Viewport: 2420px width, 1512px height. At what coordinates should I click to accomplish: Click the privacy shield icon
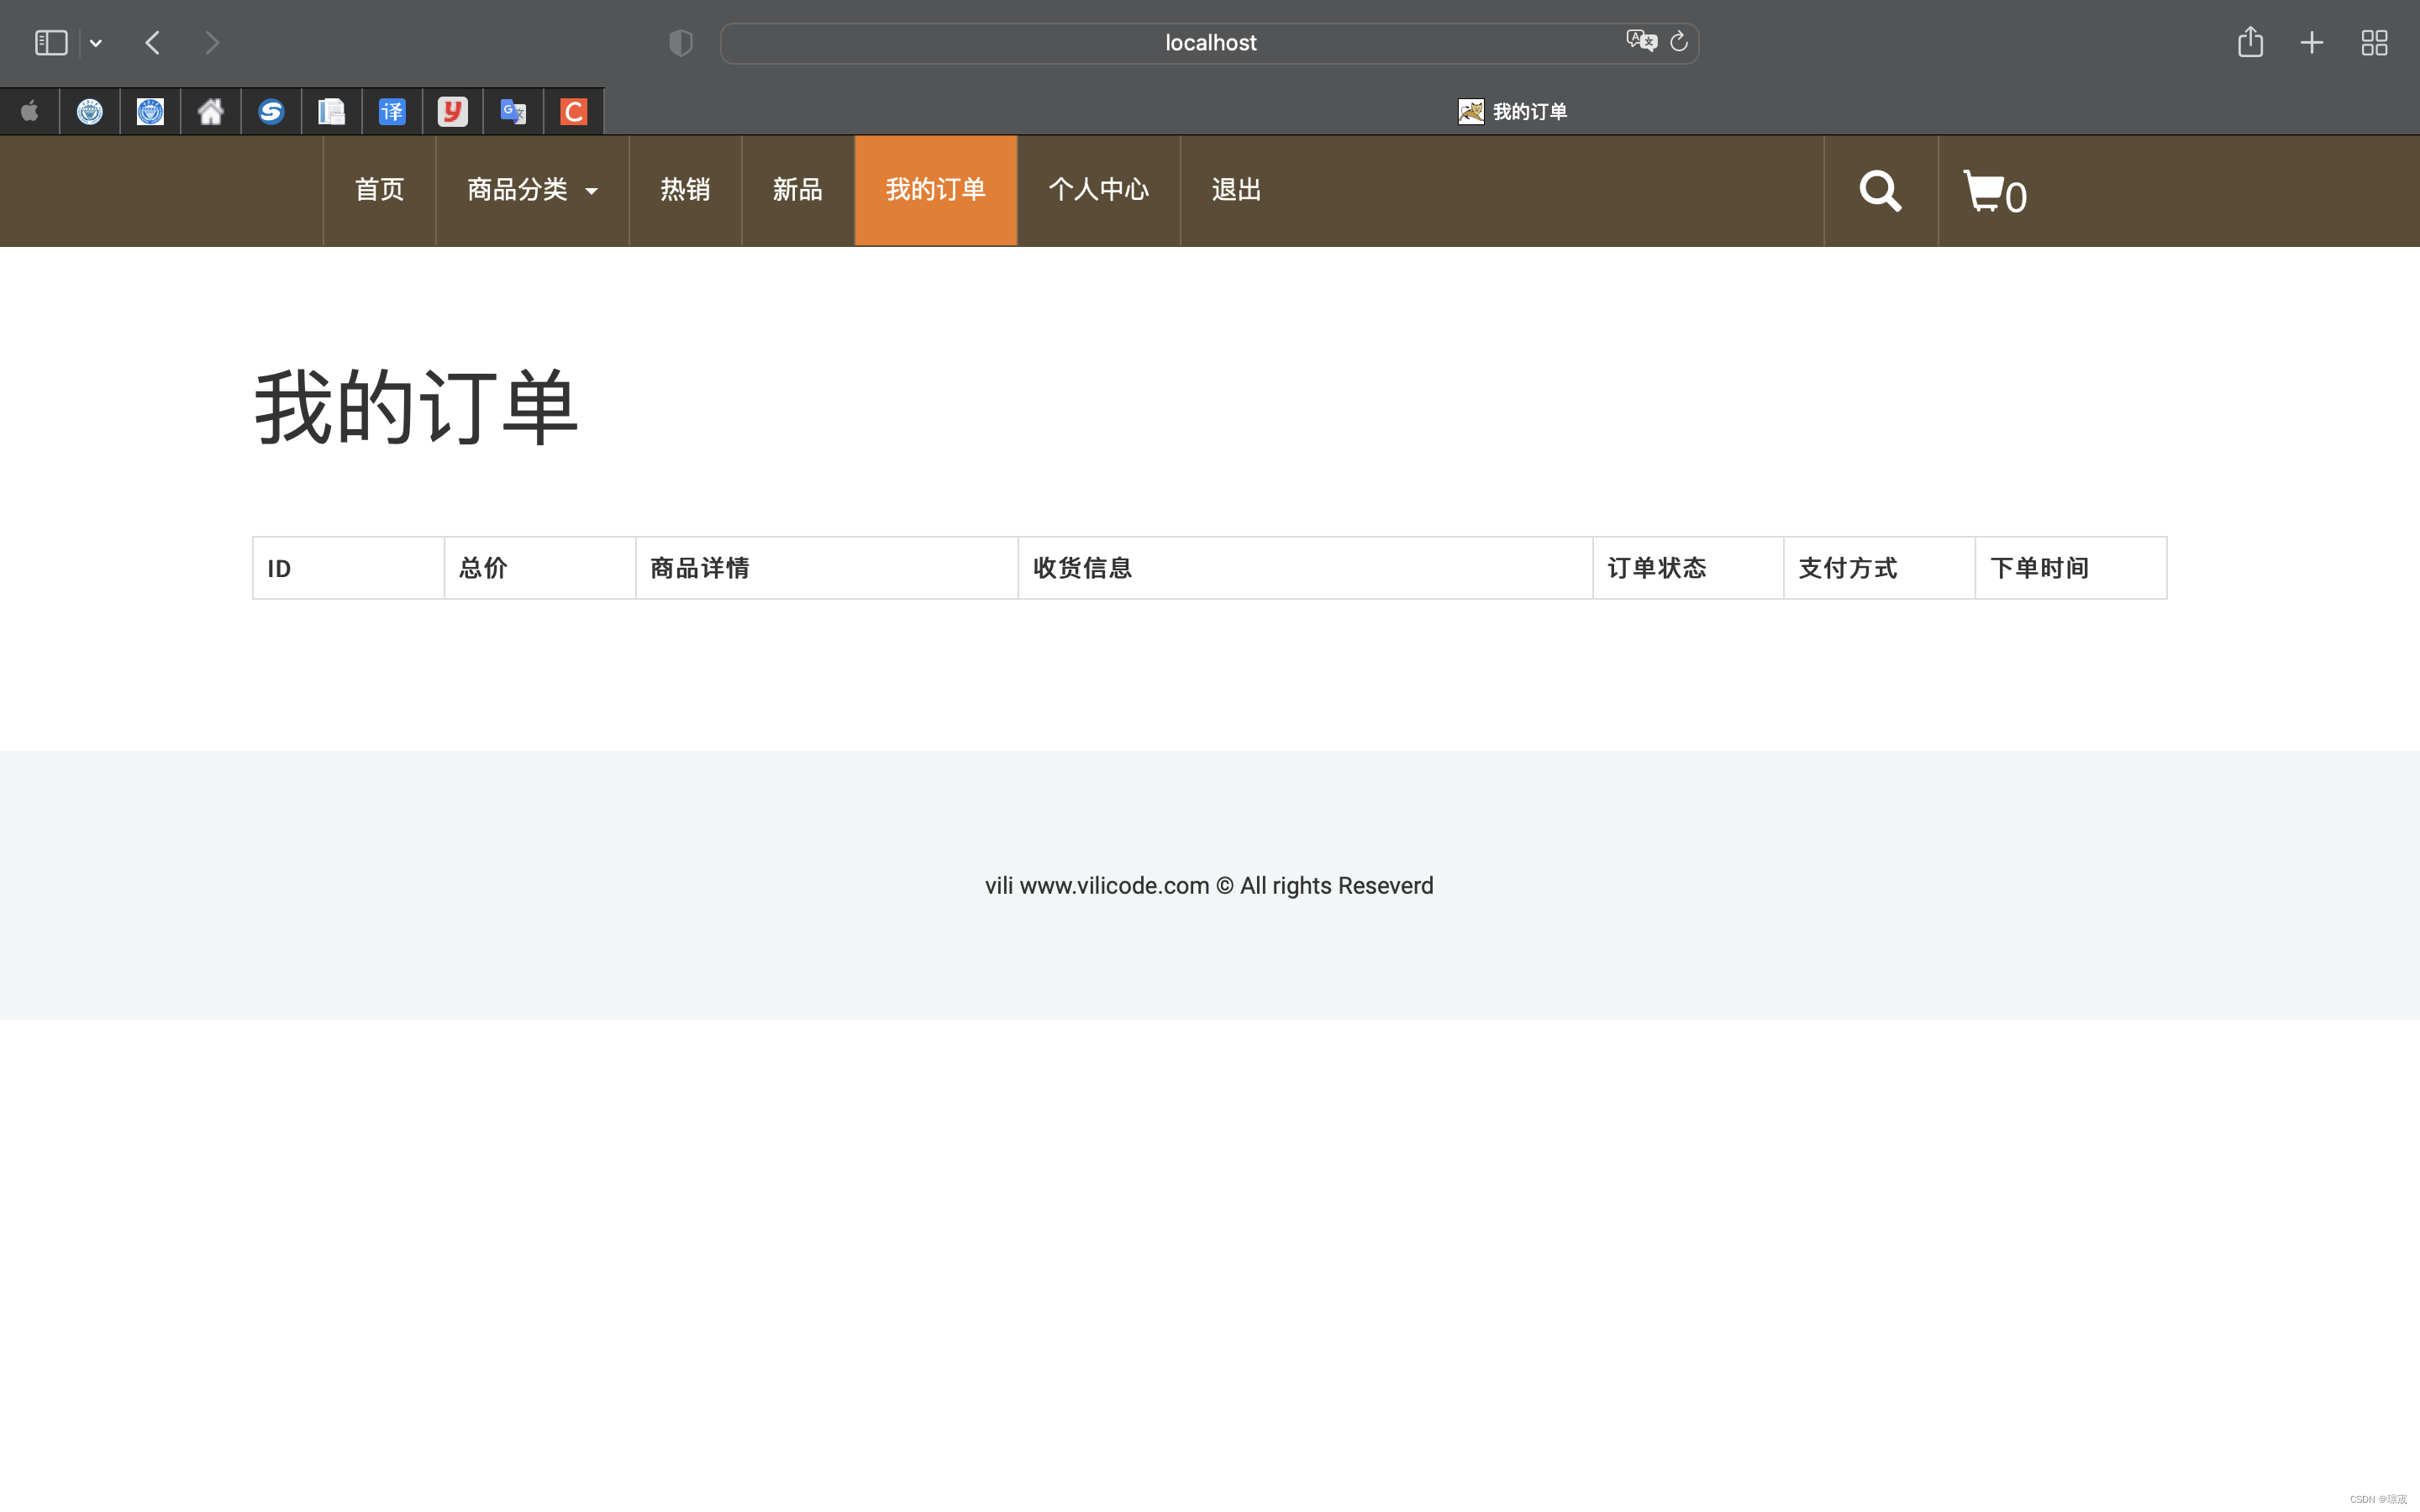click(x=680, y=42)
